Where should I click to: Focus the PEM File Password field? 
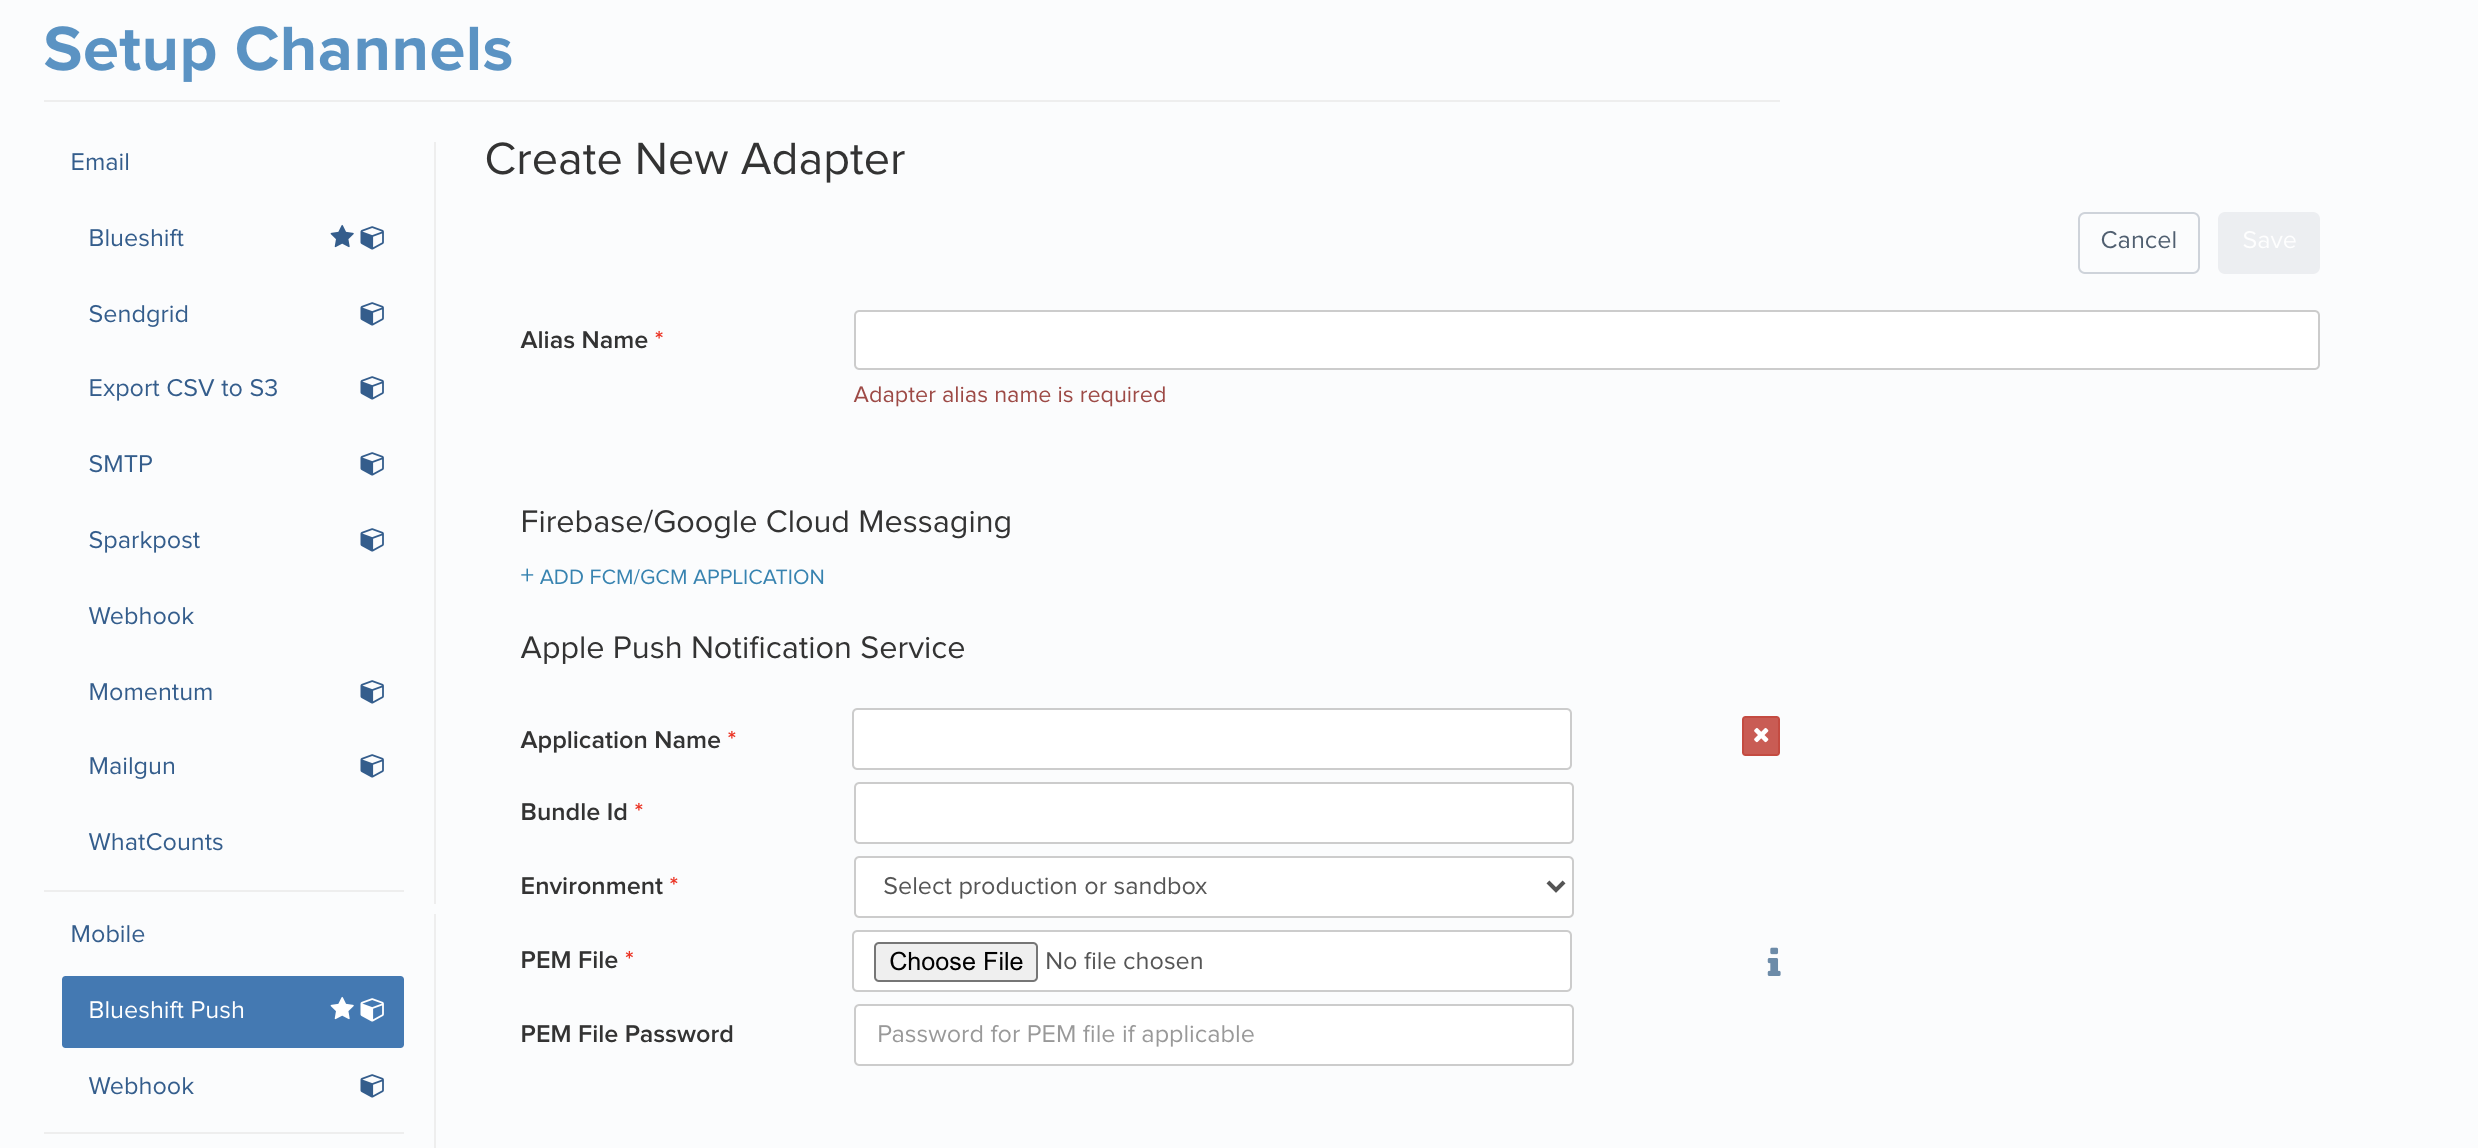point(1213,1035)
